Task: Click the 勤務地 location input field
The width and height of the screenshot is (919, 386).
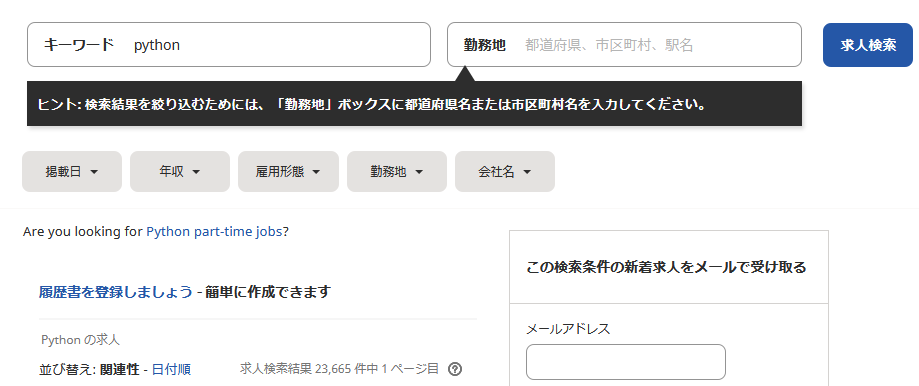Action: pos(624,45)
